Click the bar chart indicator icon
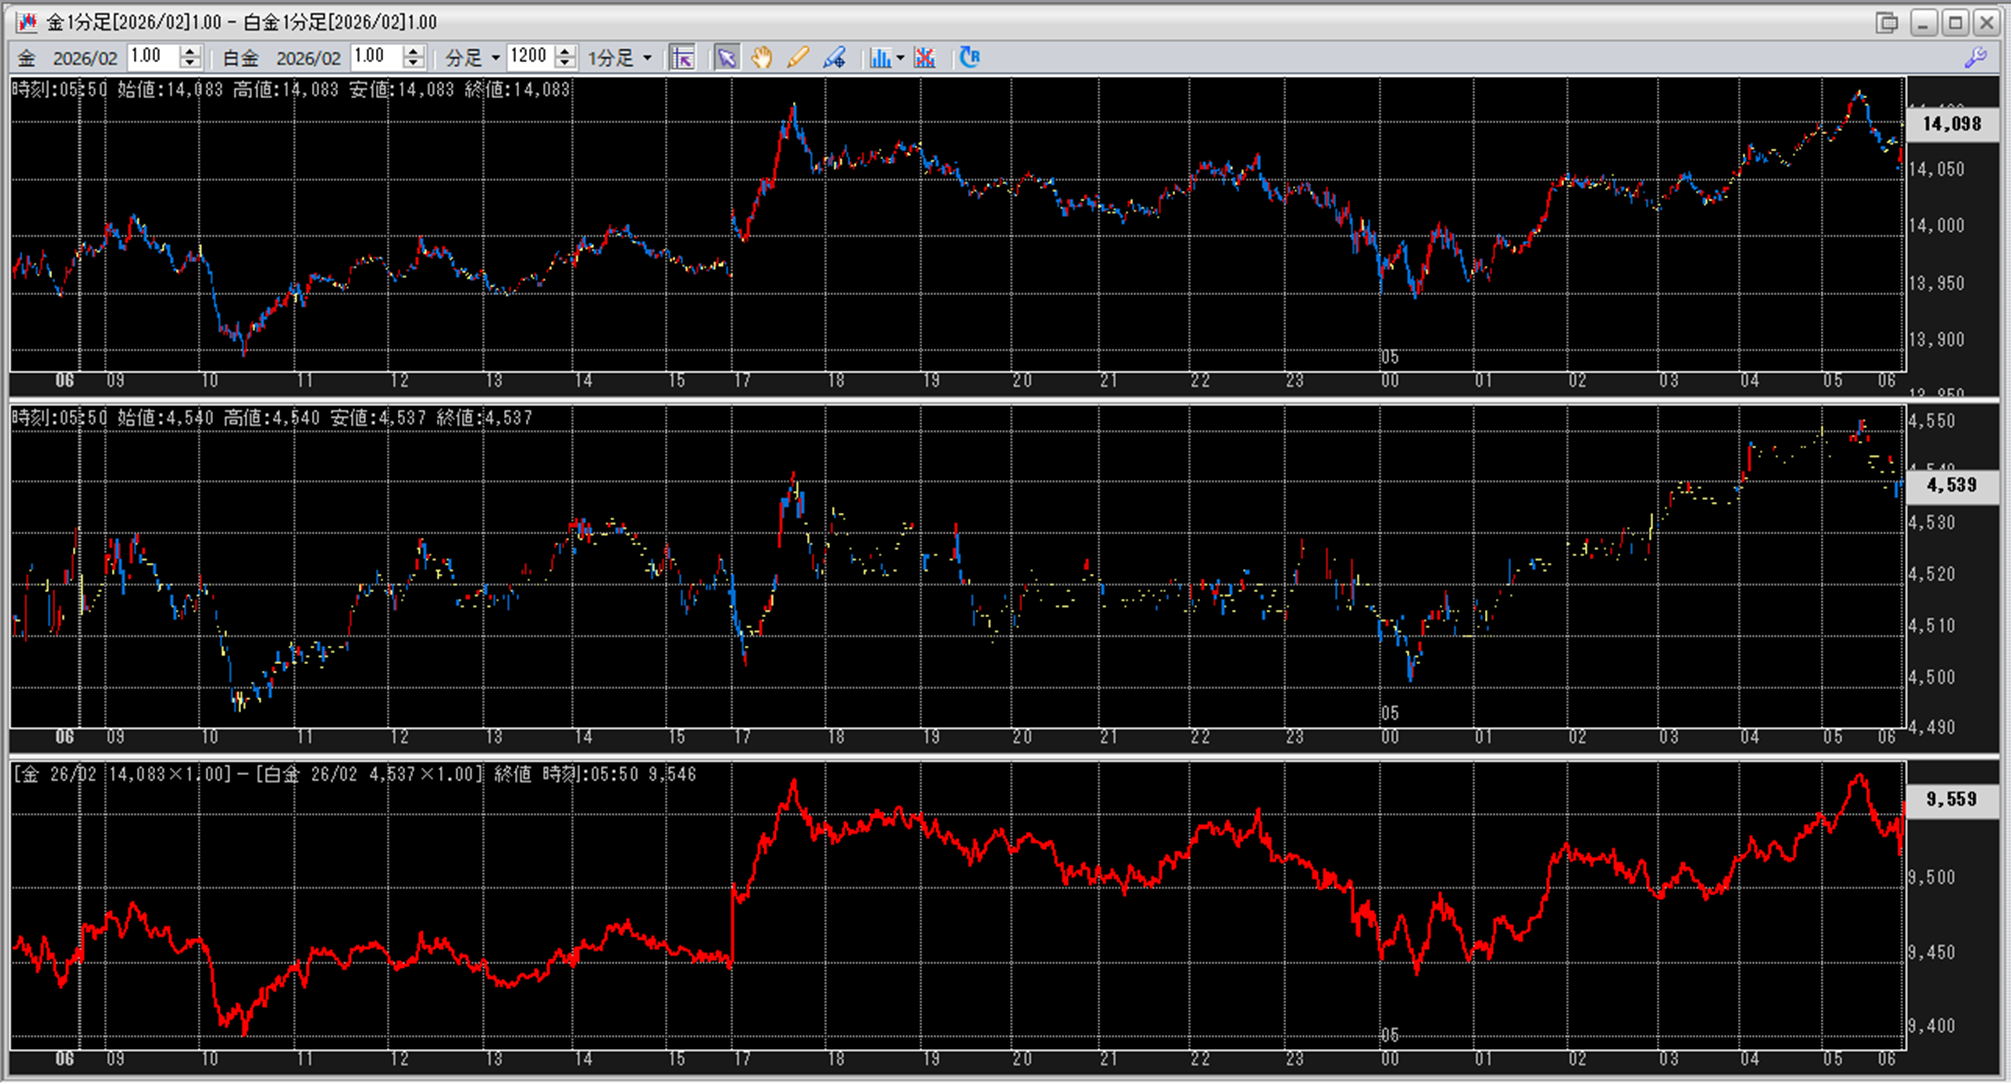2011x1084 pixels. point(880,58)
